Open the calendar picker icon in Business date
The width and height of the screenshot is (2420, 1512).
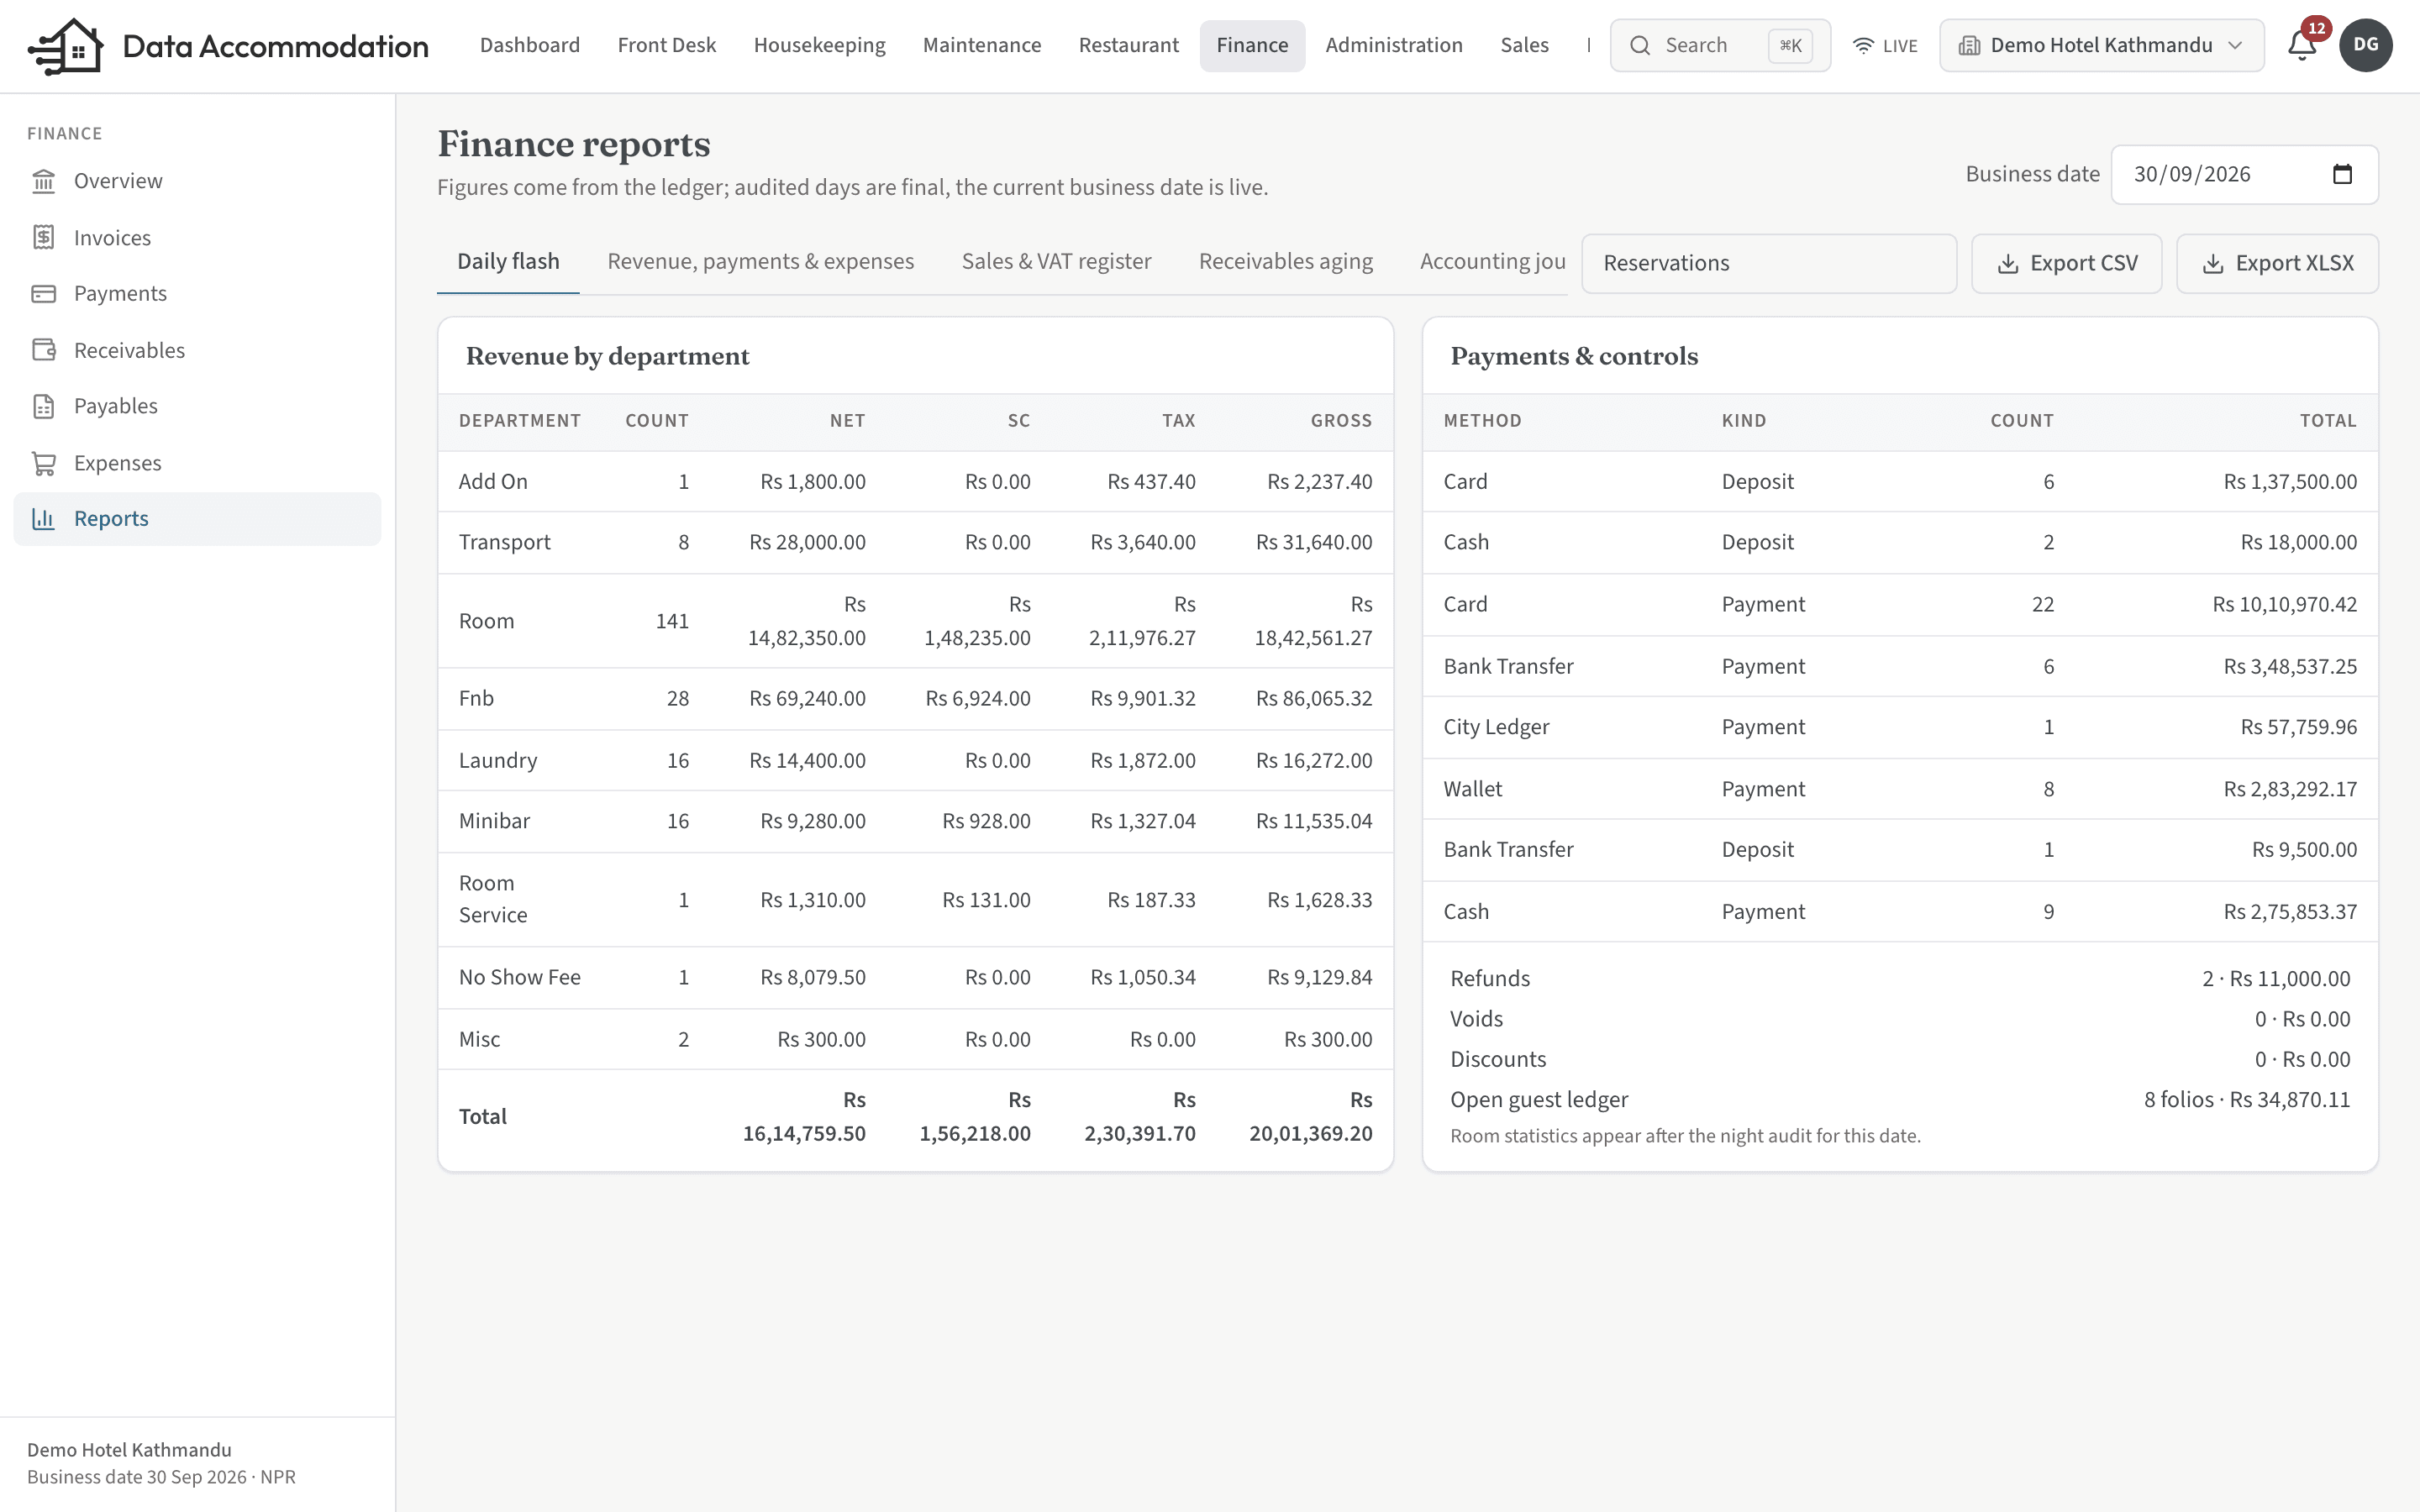tap(2342, 174)
